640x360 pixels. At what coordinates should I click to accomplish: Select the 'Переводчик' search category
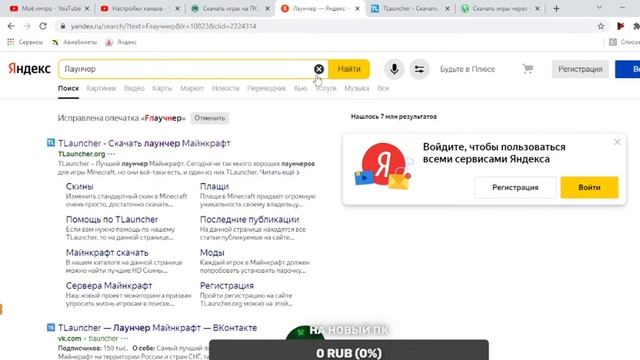pyautogui.click(x=267, y=88)
